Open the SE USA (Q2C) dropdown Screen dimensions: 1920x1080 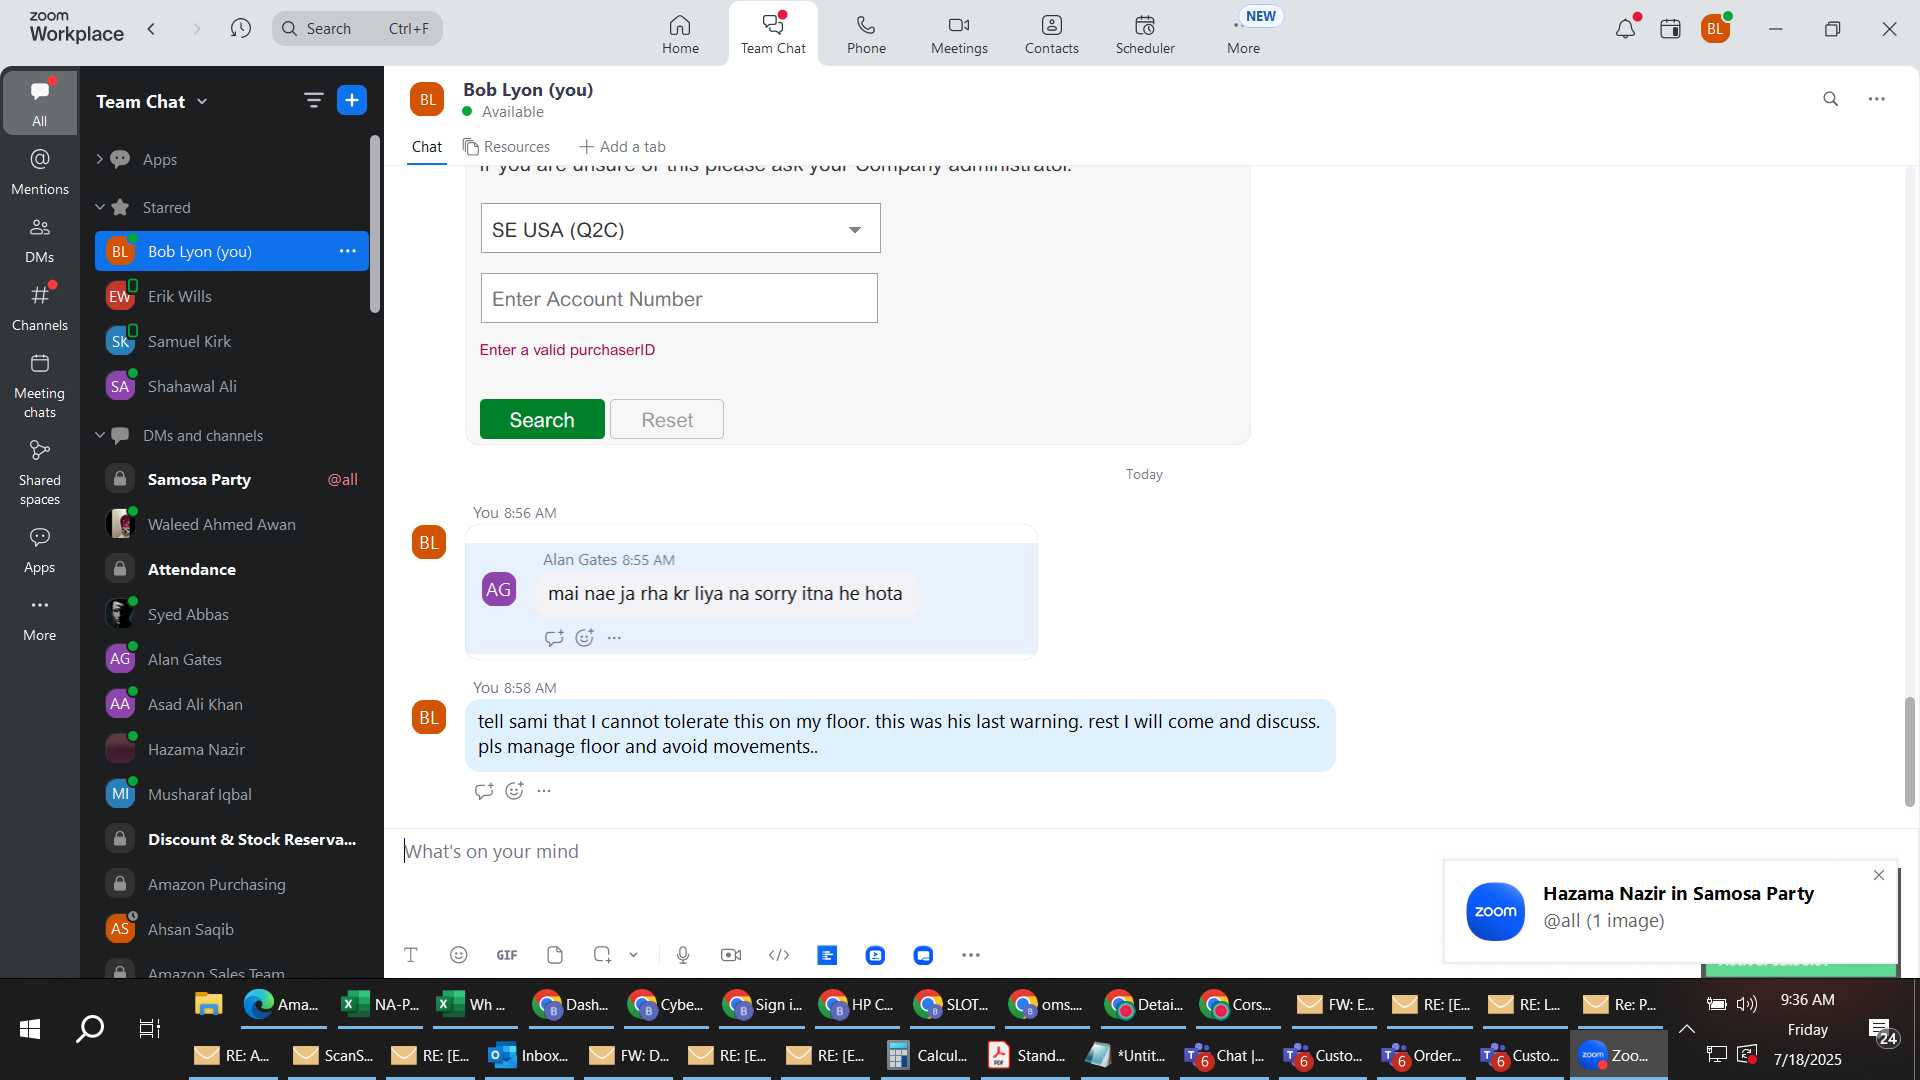pos(680,229)
